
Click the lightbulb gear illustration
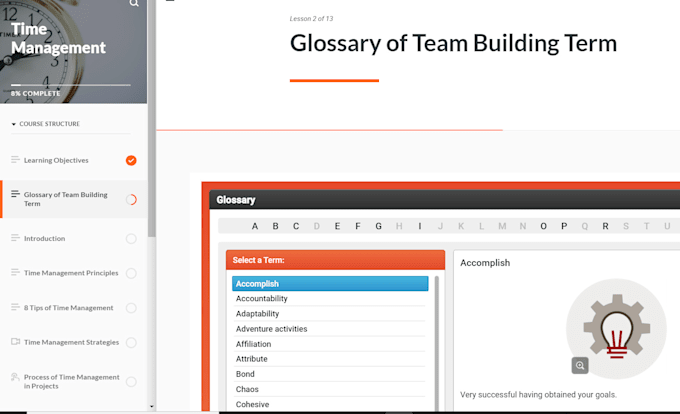(616, 329)
